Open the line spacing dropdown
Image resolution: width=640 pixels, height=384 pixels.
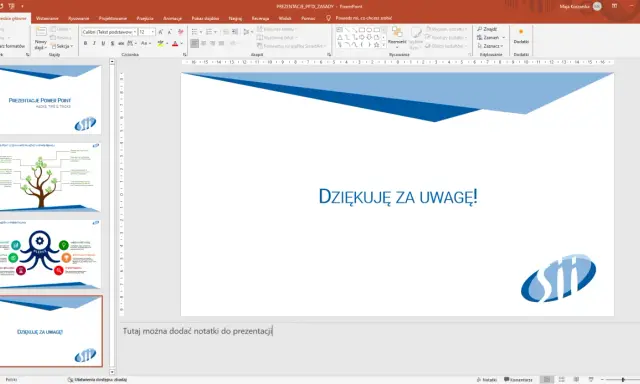tap(247, 32)
